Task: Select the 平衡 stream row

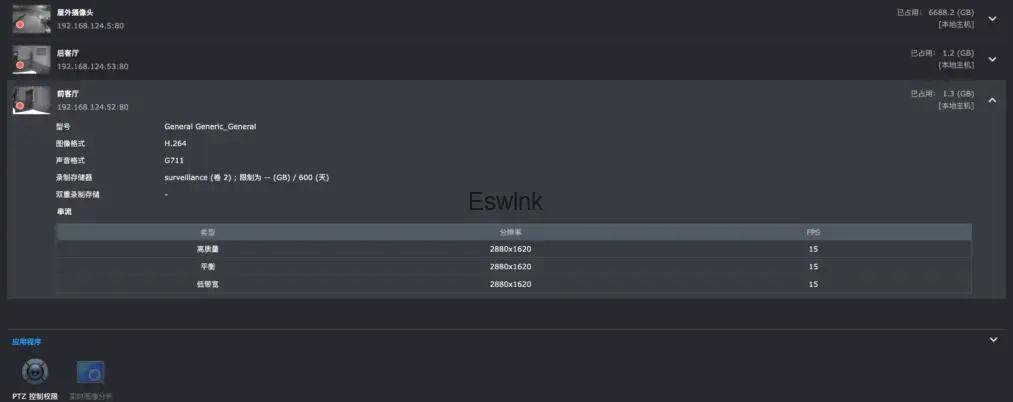Action: (x=513, y=267)
